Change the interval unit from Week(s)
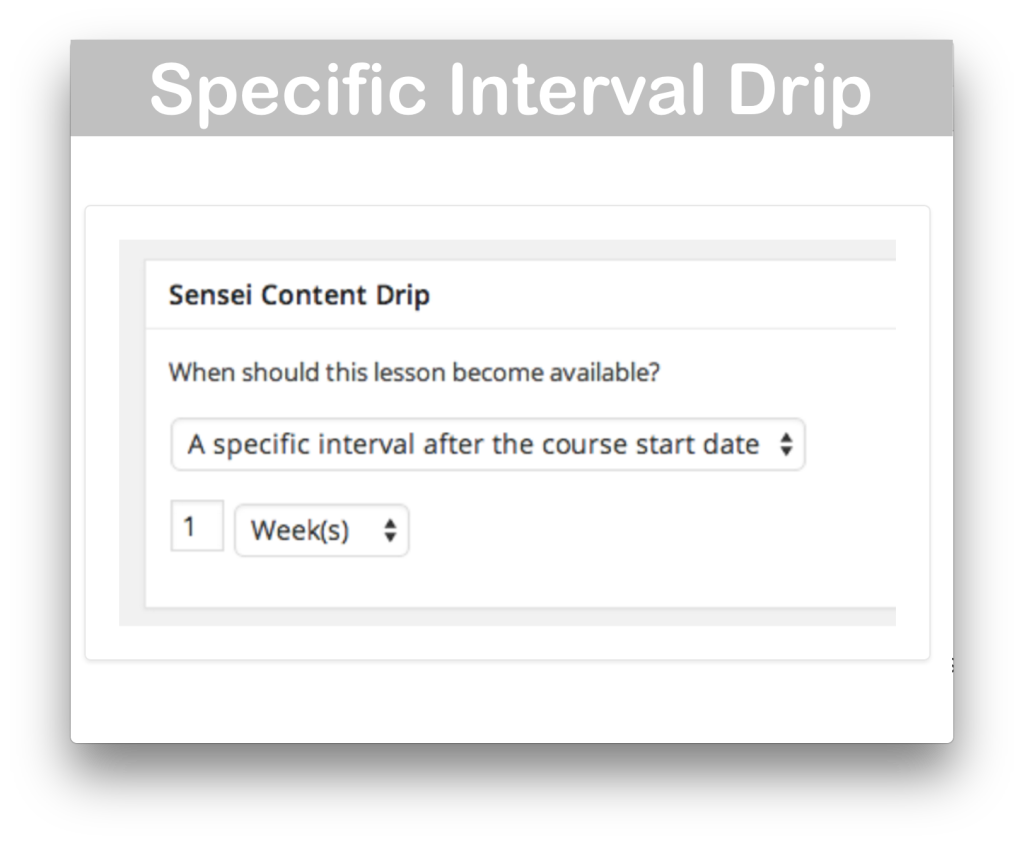 (x=320, y=530)
